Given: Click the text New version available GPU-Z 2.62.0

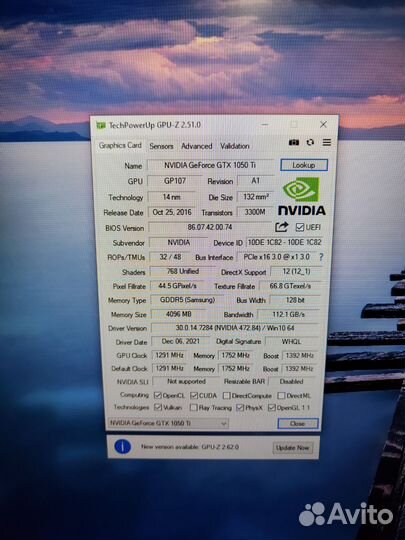Looking at the screenshot, I should pyautogui.click(x=190, y=447).
